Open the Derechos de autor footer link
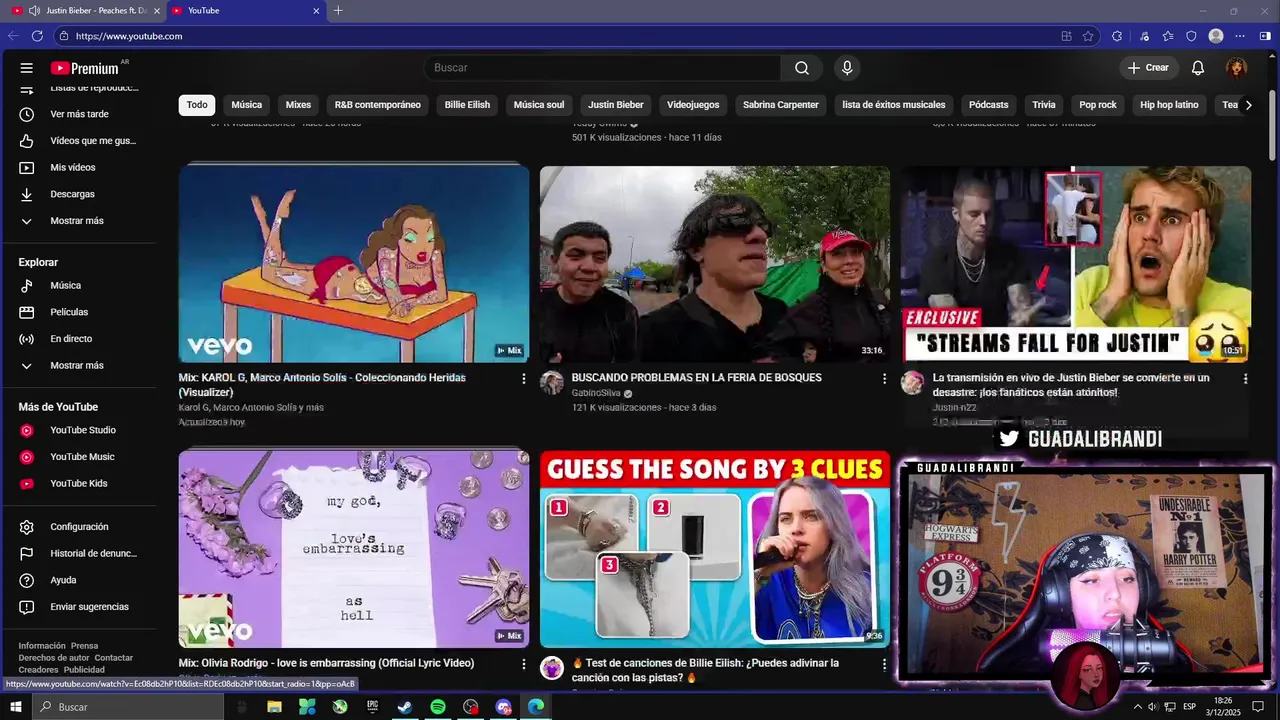Viewport: 1280px width, 720px height. click(54, 658)
